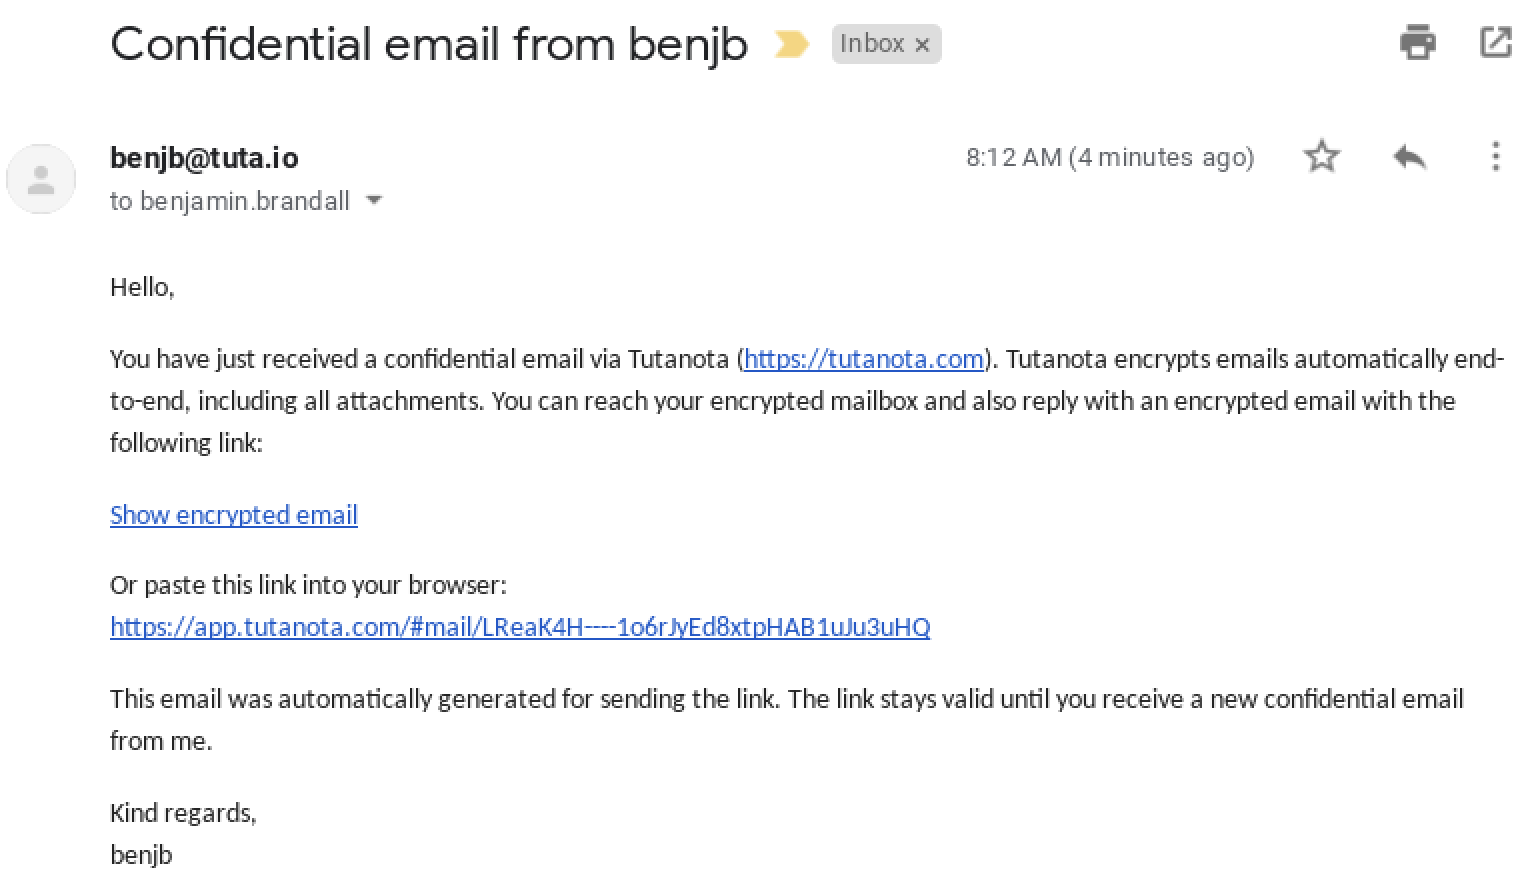Click the Inbox label chip

tap(872, 44)
